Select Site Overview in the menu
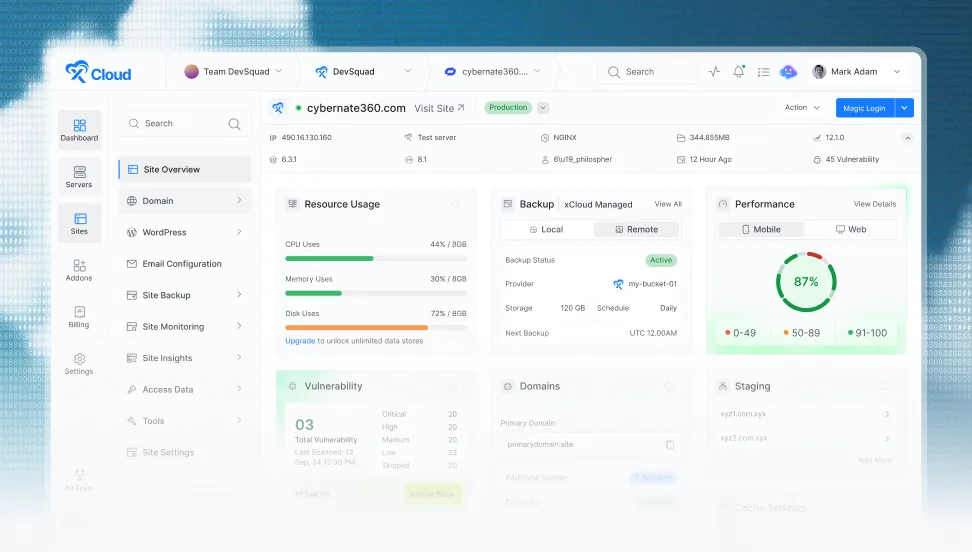This screenshot has width=972, height=552. (x=185, y=169)
